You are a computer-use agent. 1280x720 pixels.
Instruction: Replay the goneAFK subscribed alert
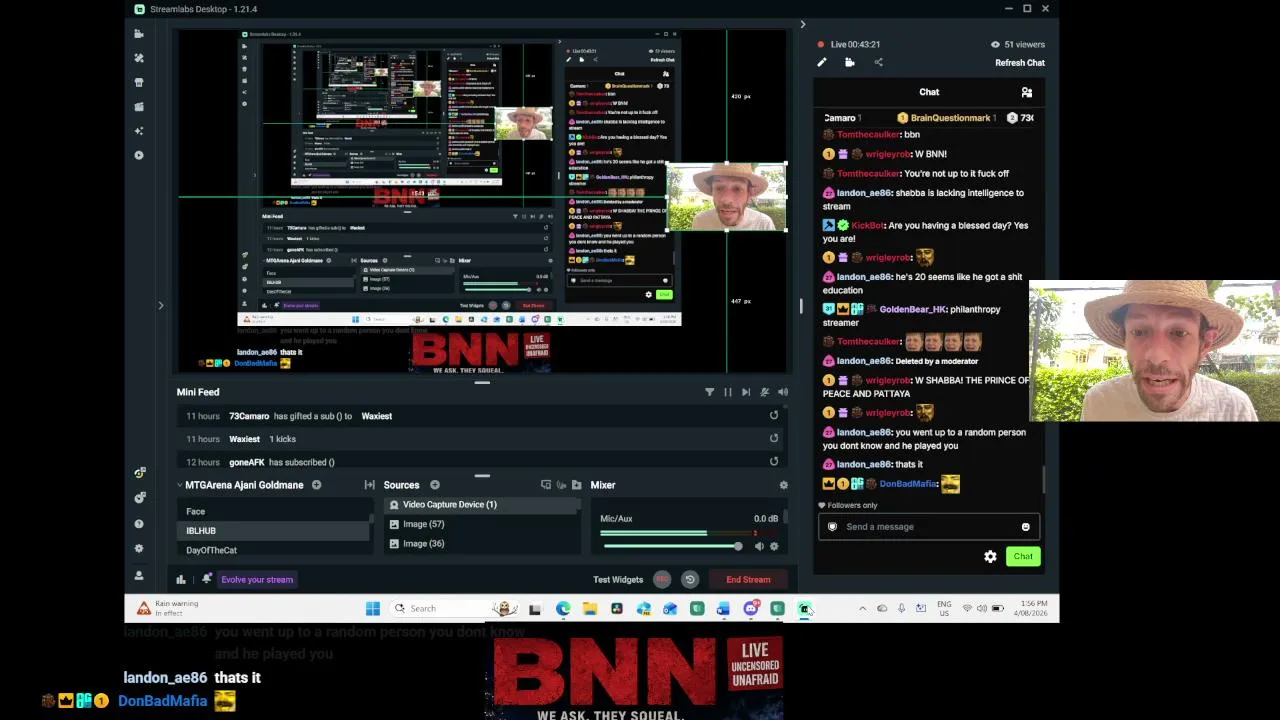(x=774, y=461)
